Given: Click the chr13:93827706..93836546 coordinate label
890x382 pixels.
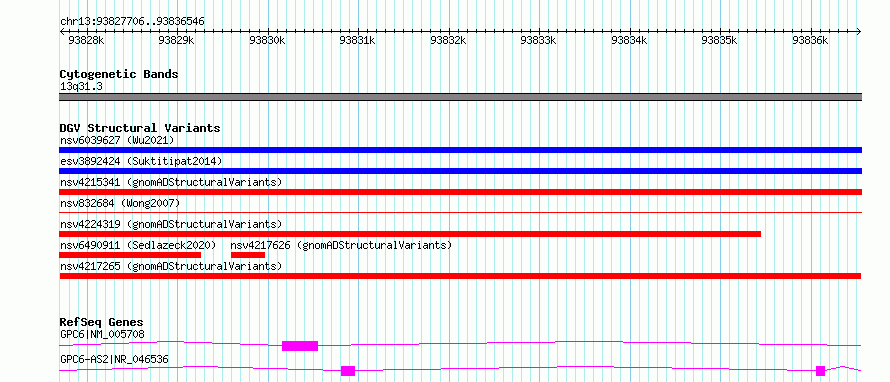Looking at the screenshot, I should pos(132,22).
